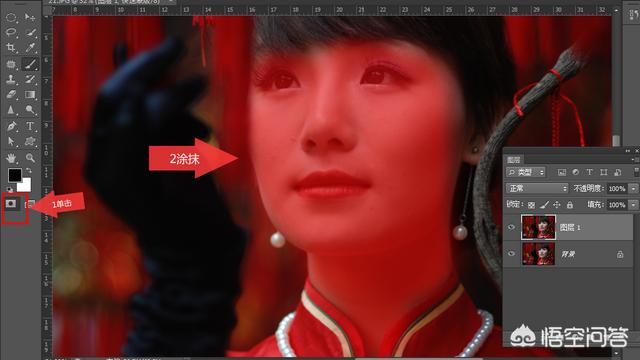The height and width of the screenshot is (360, 640).
Task: Select the Clone Stamp tool
Action: tap(11, 79)
